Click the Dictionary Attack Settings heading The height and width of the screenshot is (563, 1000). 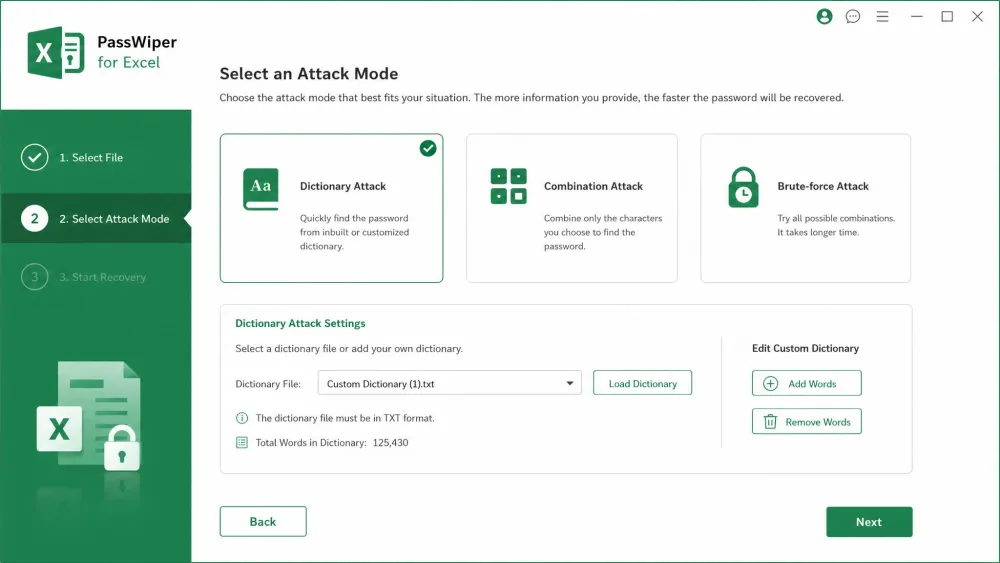pyautogui.click(x=300, y=323)
